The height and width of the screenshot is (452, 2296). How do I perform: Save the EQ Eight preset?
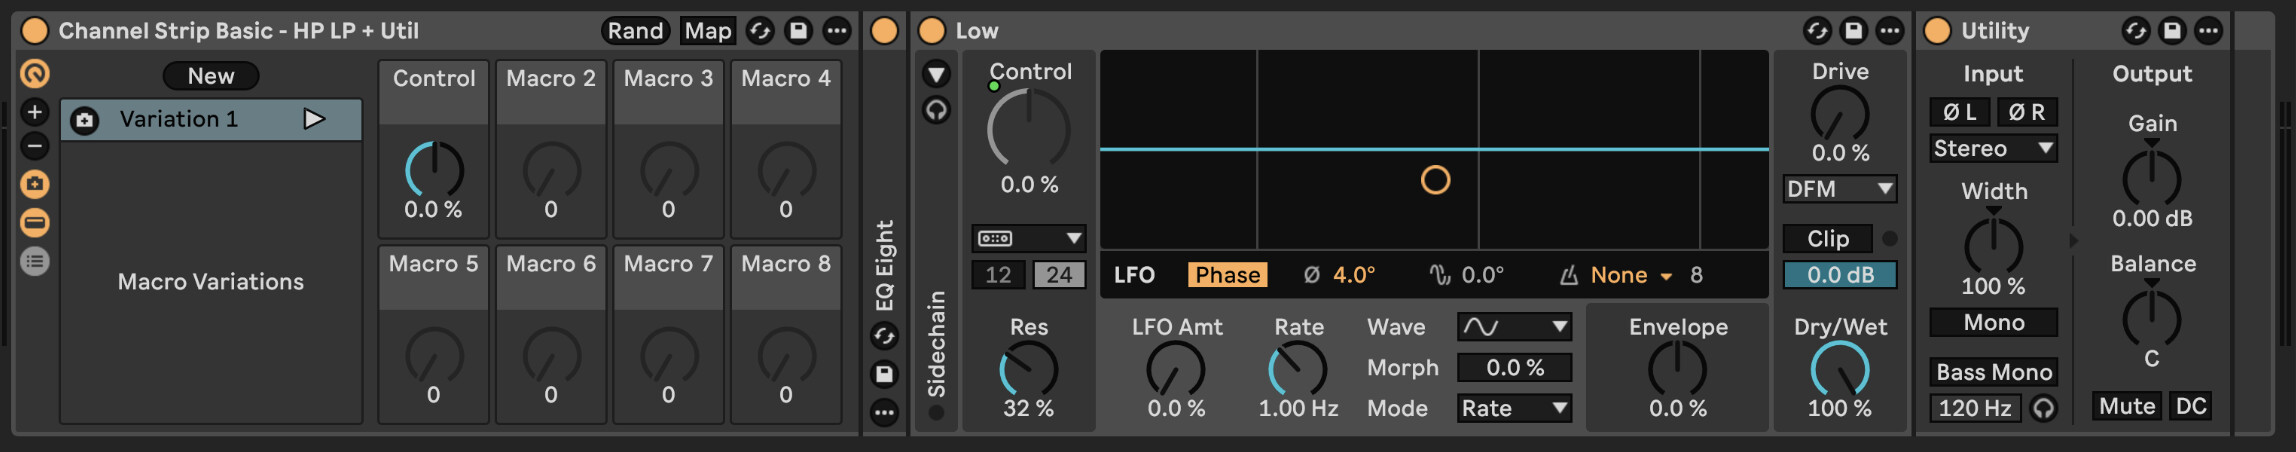point(884,374)
